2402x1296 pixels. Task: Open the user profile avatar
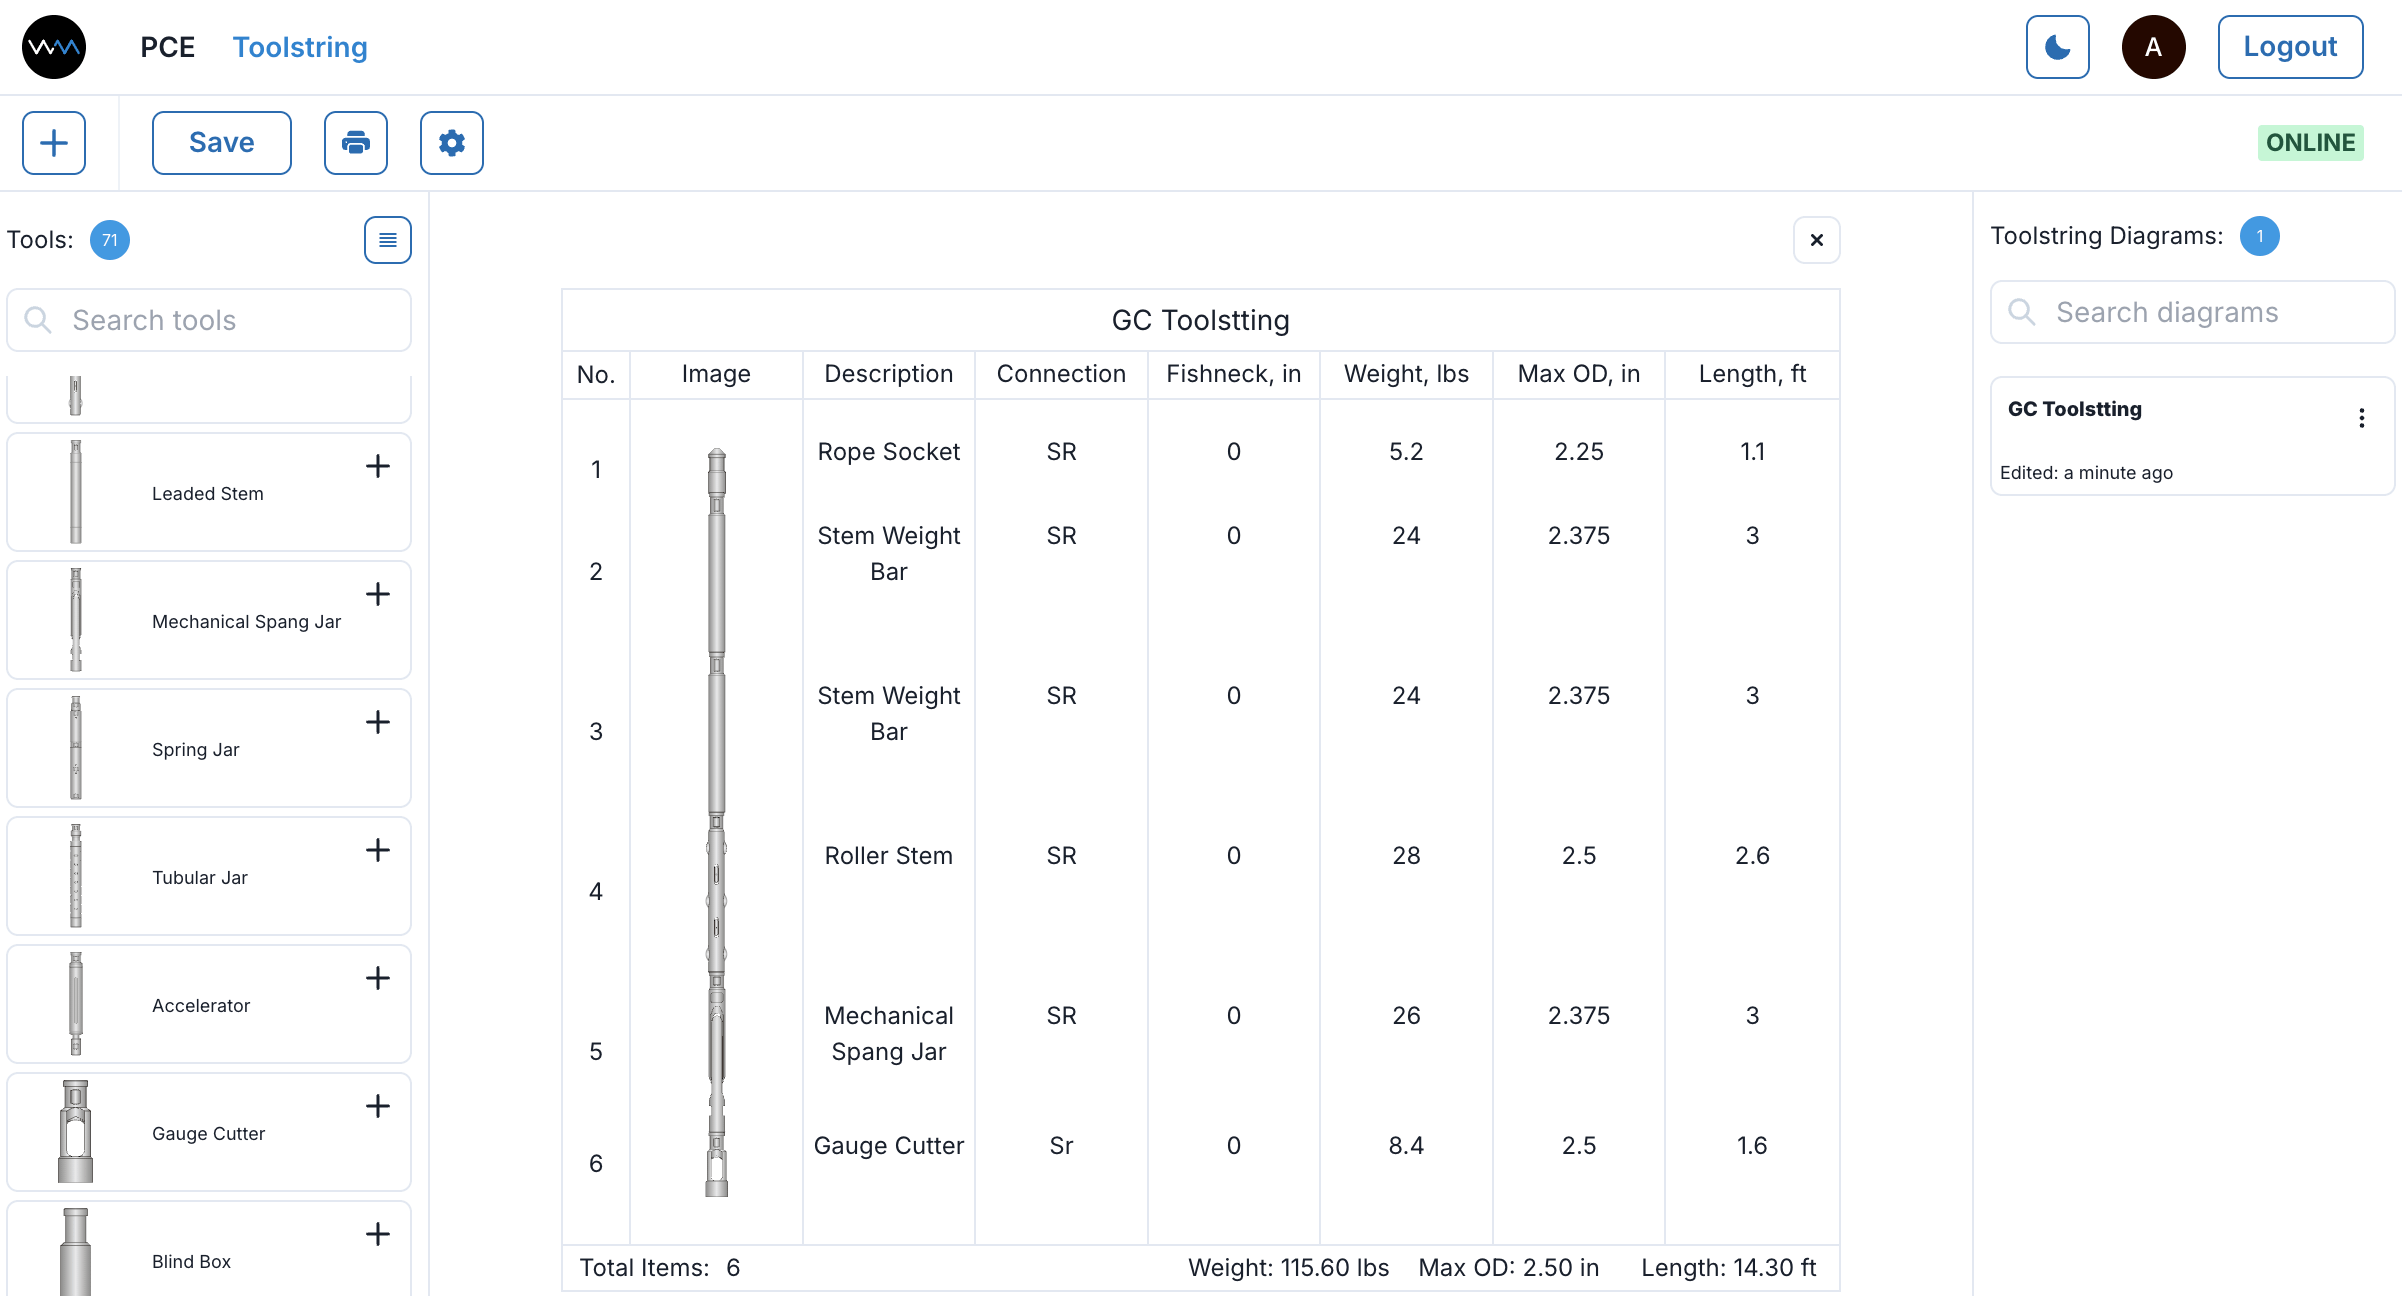click(x=2154, y=46)
